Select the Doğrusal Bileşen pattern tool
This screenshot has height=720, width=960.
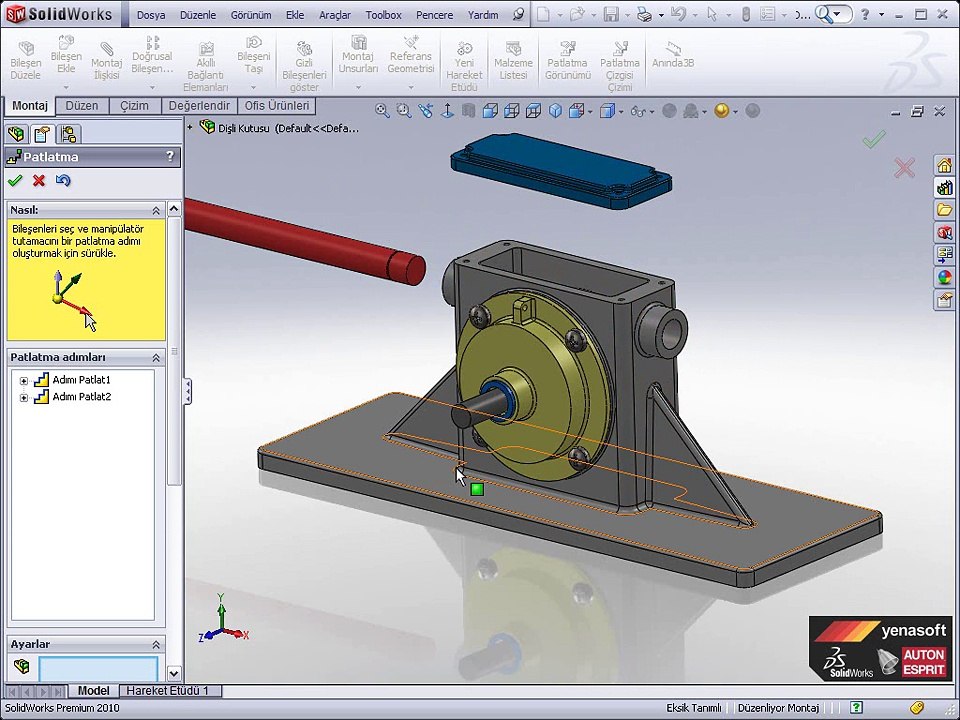[152, 55]
